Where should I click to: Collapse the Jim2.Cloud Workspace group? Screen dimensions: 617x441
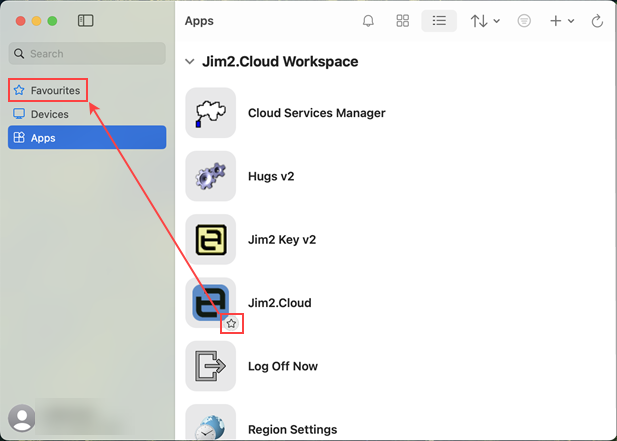pos(190,62)
